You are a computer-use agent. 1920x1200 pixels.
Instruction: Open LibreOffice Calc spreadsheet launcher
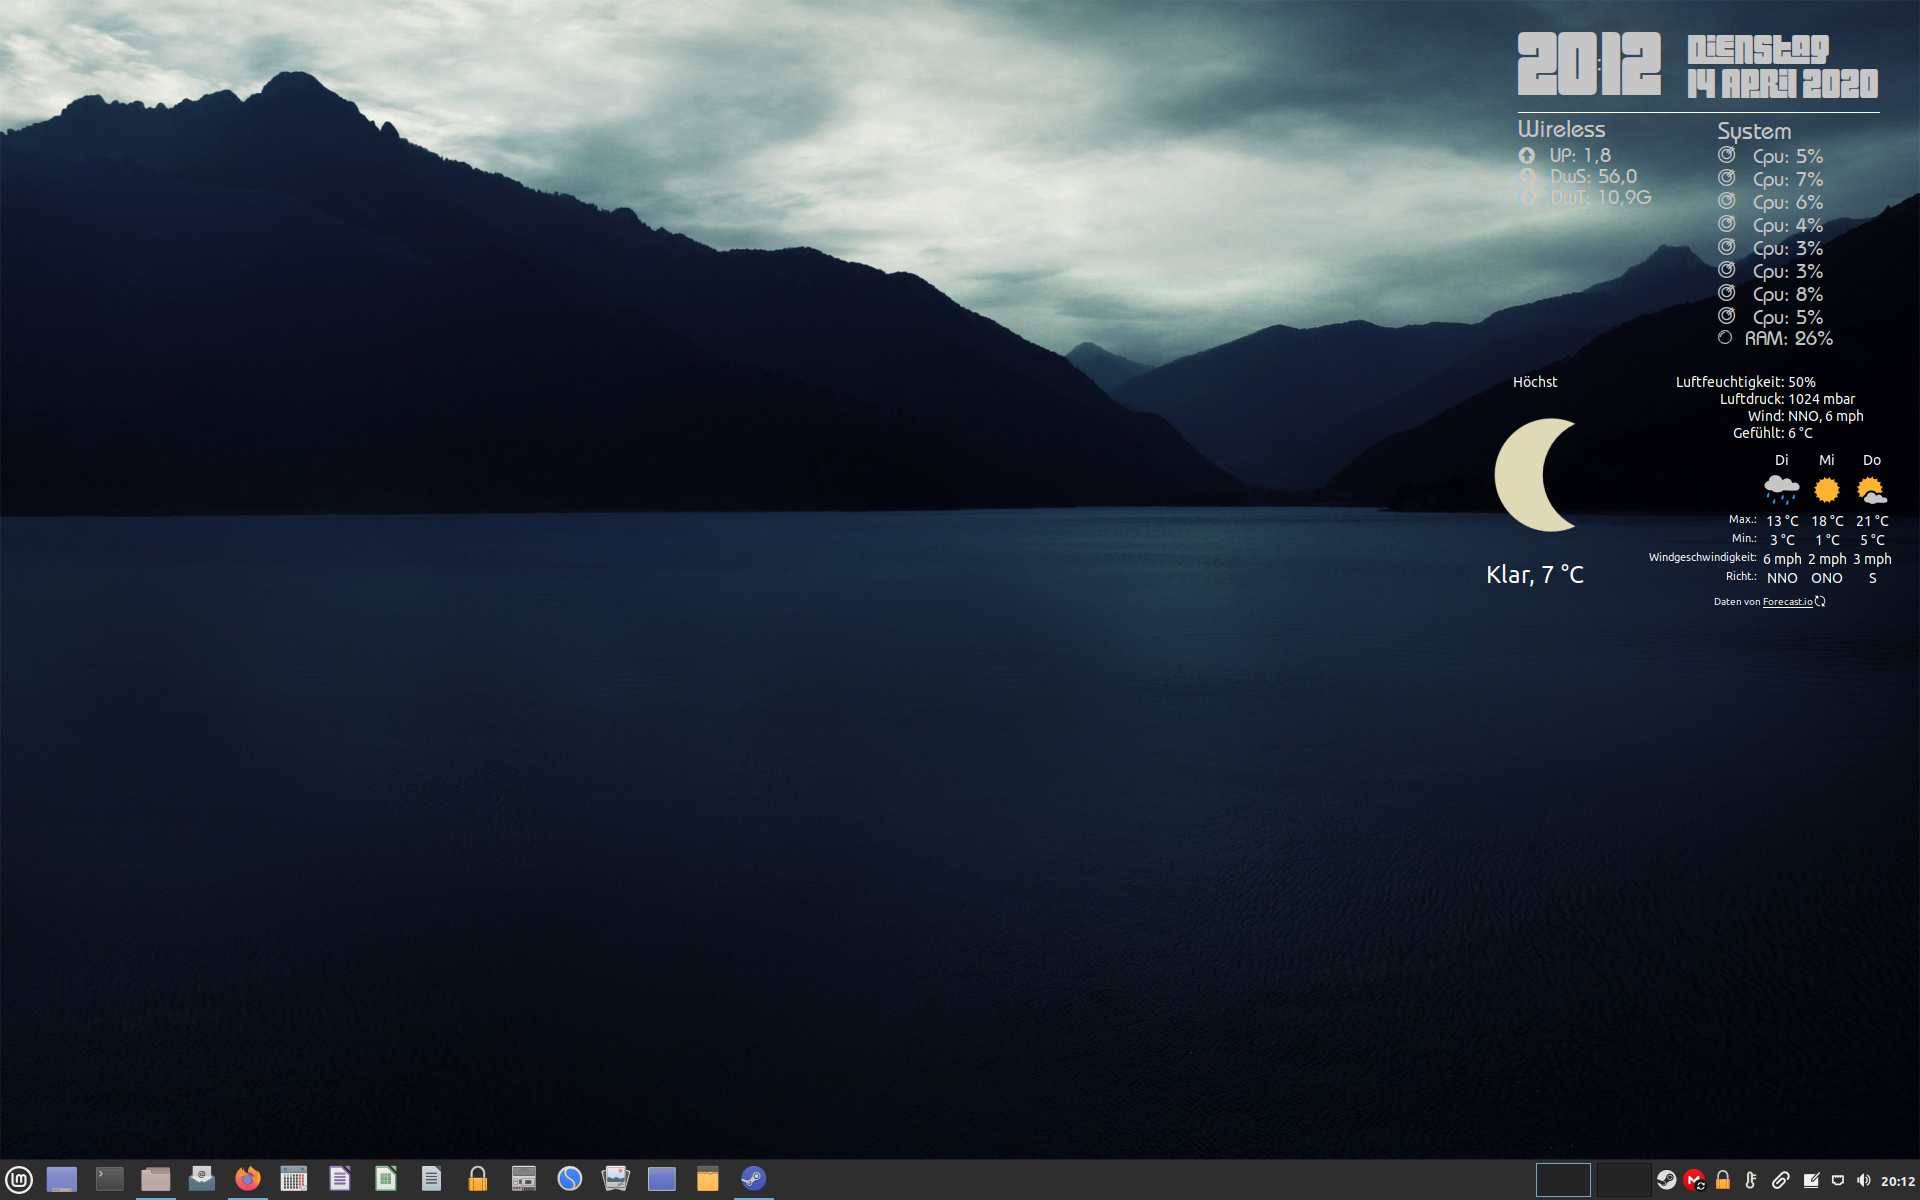[x=385, y=1180]
